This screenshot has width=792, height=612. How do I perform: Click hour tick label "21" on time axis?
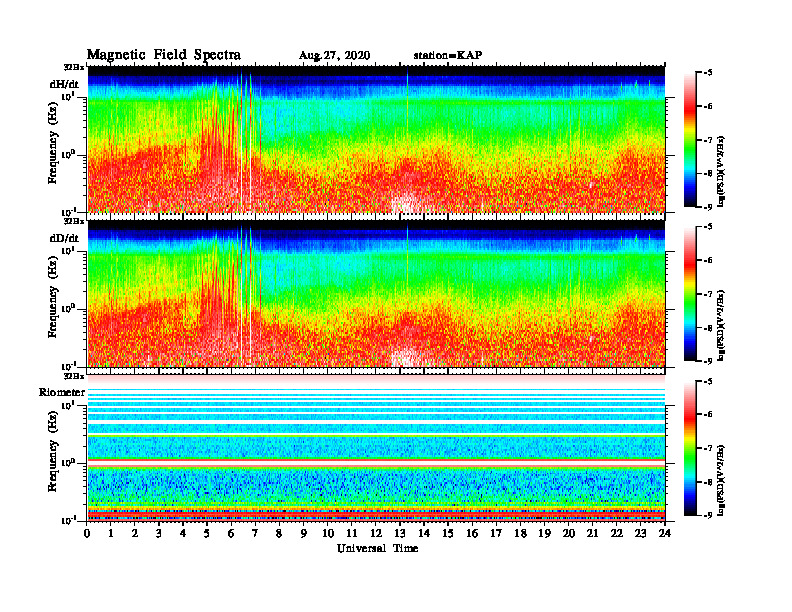[x=592, y=533]
